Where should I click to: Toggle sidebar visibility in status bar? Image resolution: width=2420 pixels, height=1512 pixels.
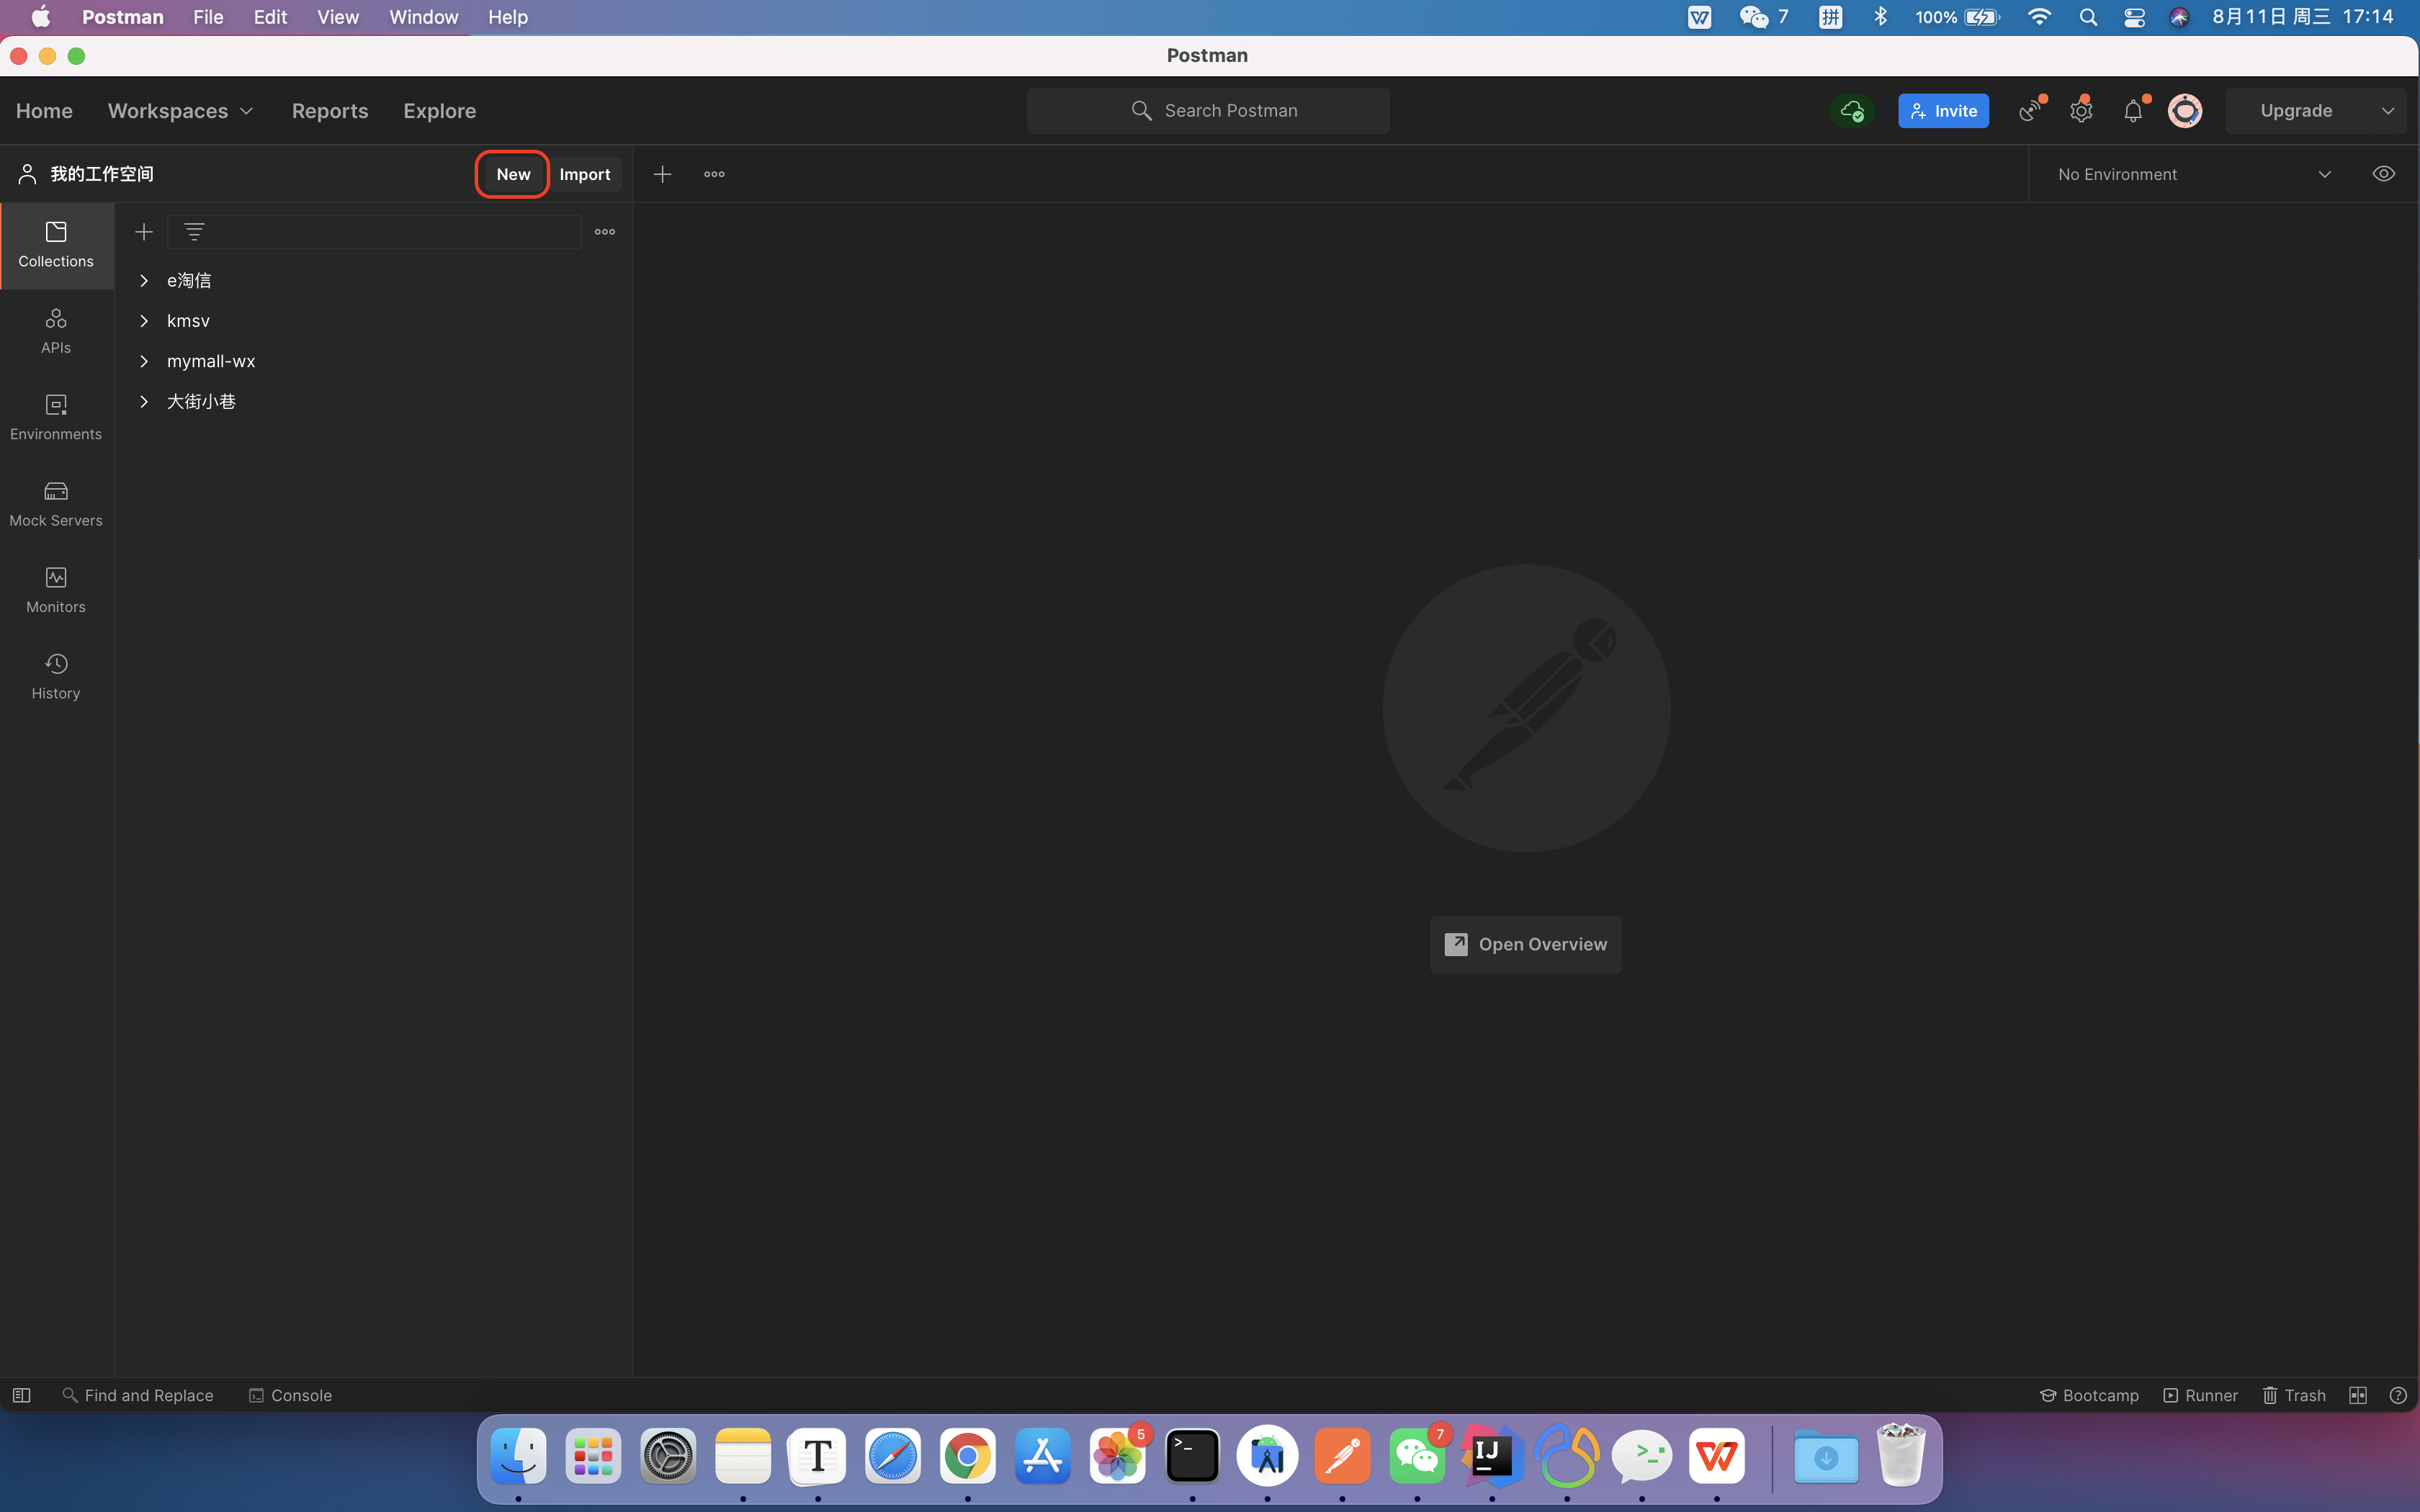(21, 1395)
